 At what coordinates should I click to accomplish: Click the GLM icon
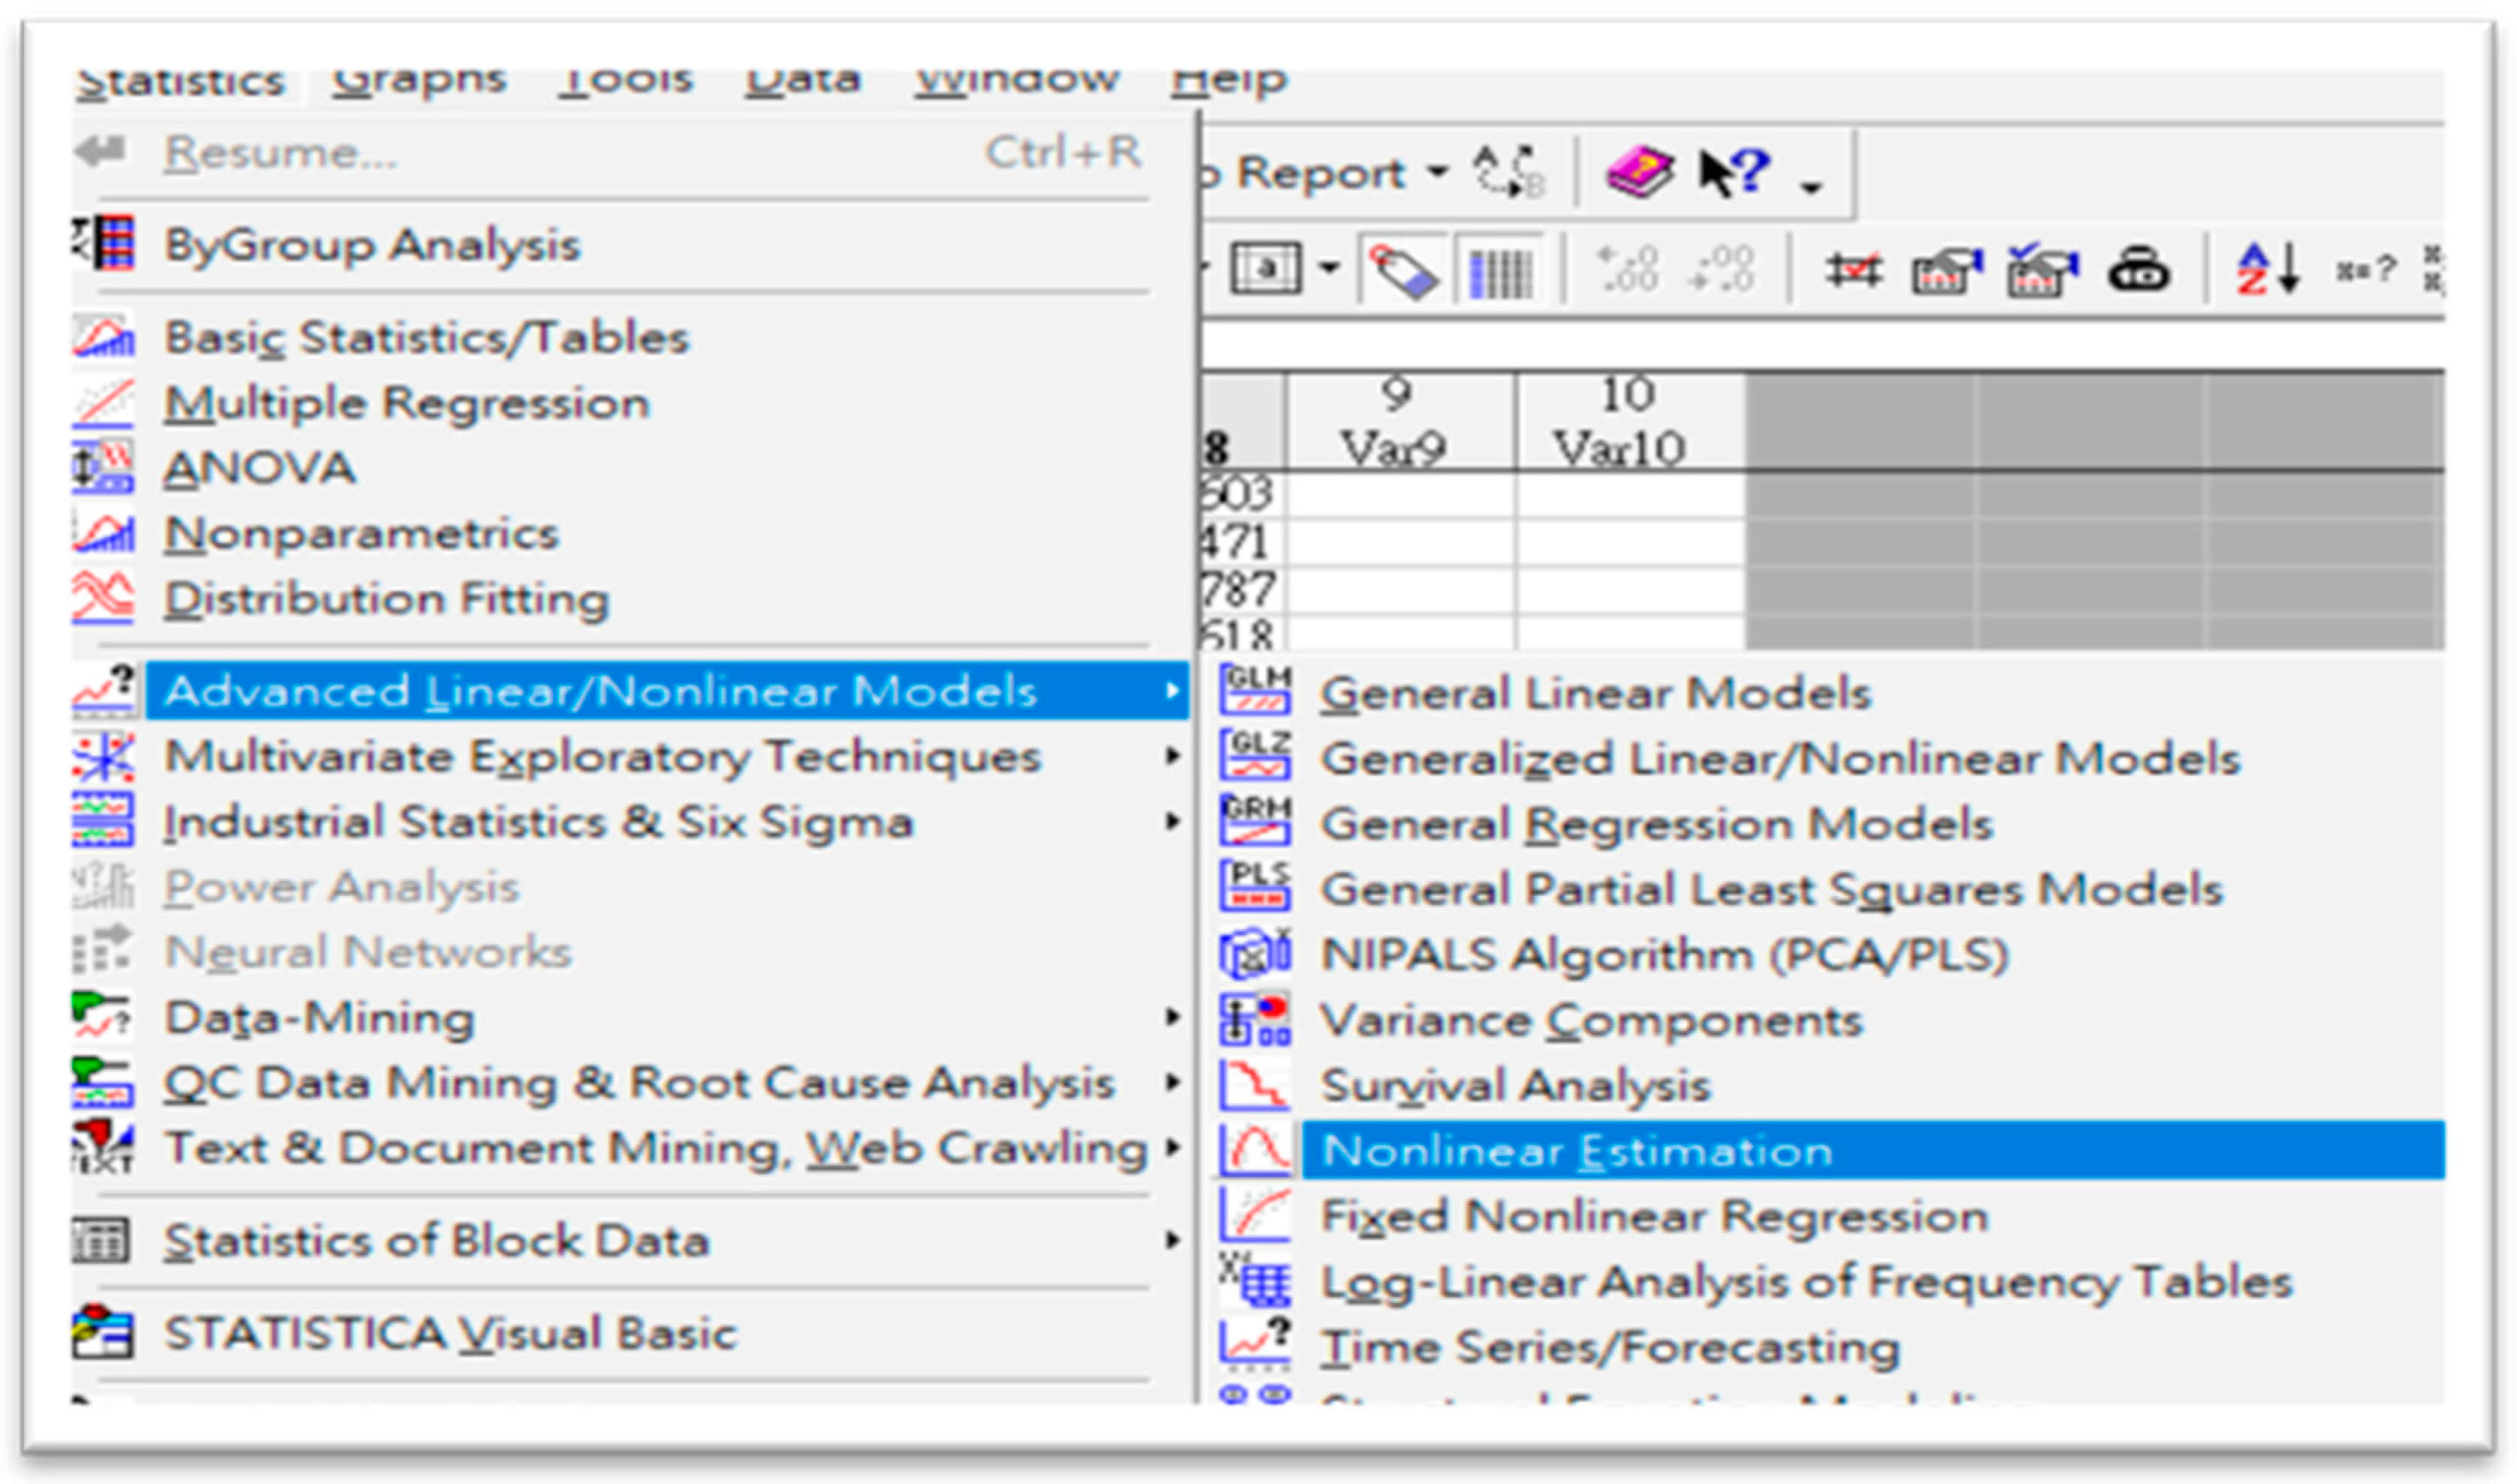[1255, 690]
